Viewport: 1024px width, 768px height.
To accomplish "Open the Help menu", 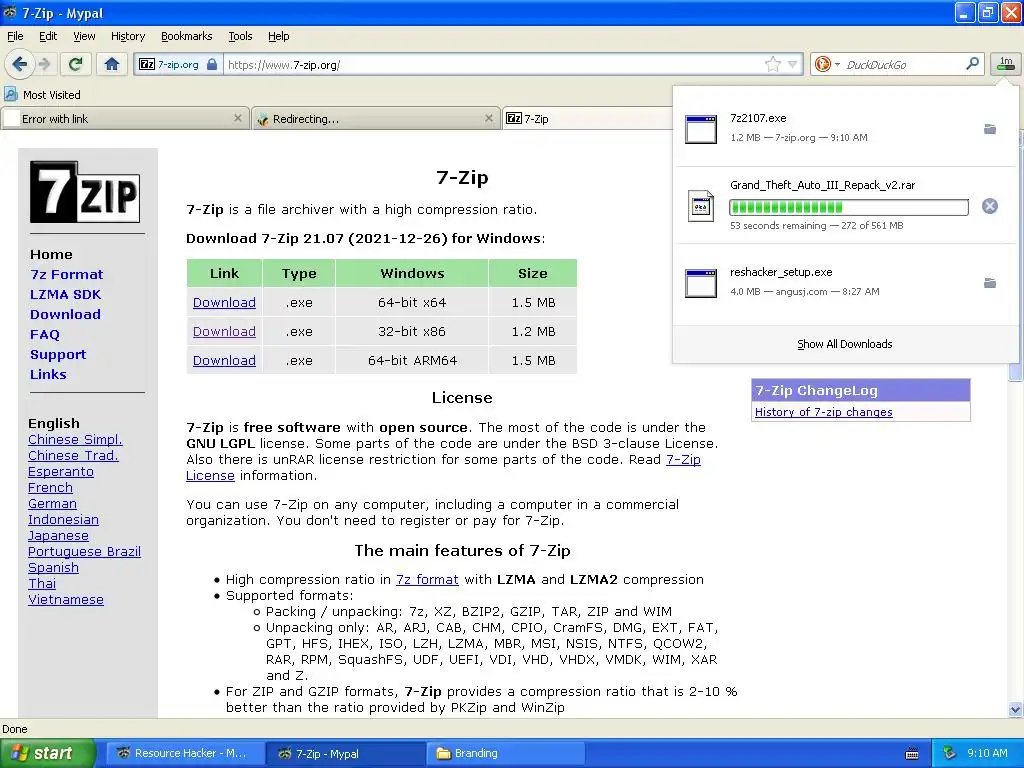I will pyautogui.click(x=278, y=36).
